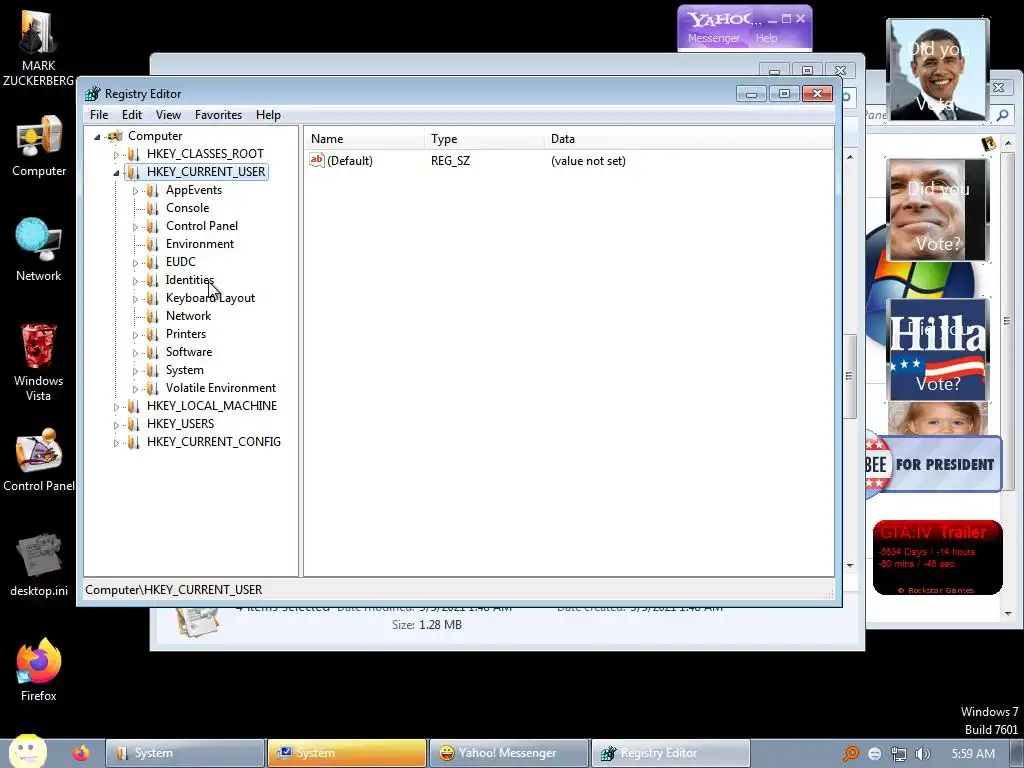
Task: Click the Firefox icon pinned on taskbar
Action: (81, 753)
